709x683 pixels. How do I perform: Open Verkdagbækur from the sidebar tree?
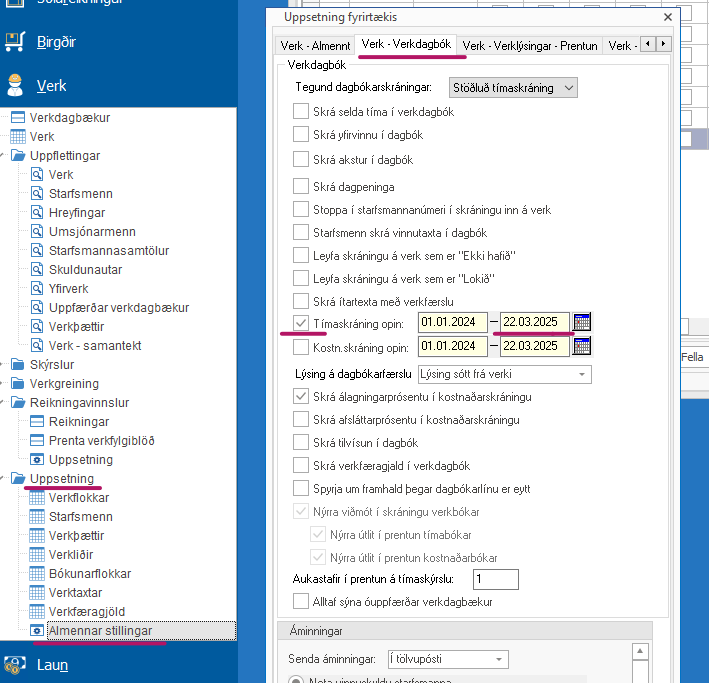pos(69,118)
